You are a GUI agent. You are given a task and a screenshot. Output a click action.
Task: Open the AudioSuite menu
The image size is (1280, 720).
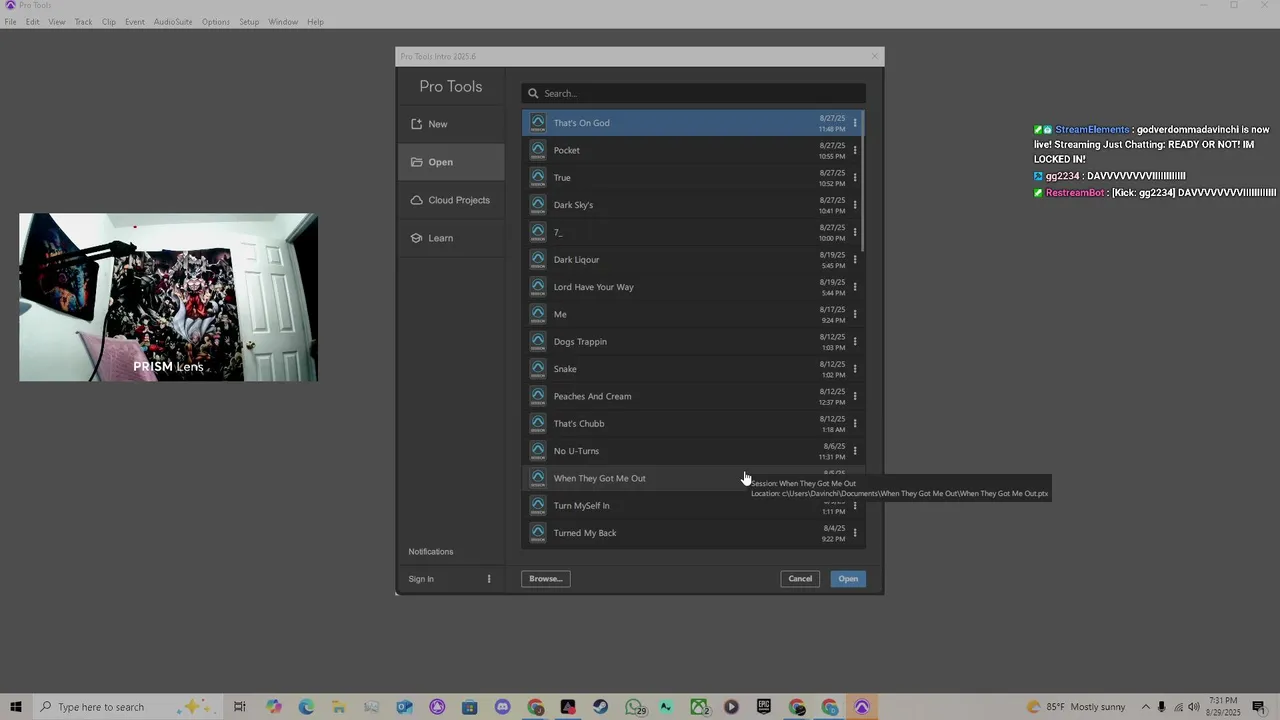(x=173, y=22)
